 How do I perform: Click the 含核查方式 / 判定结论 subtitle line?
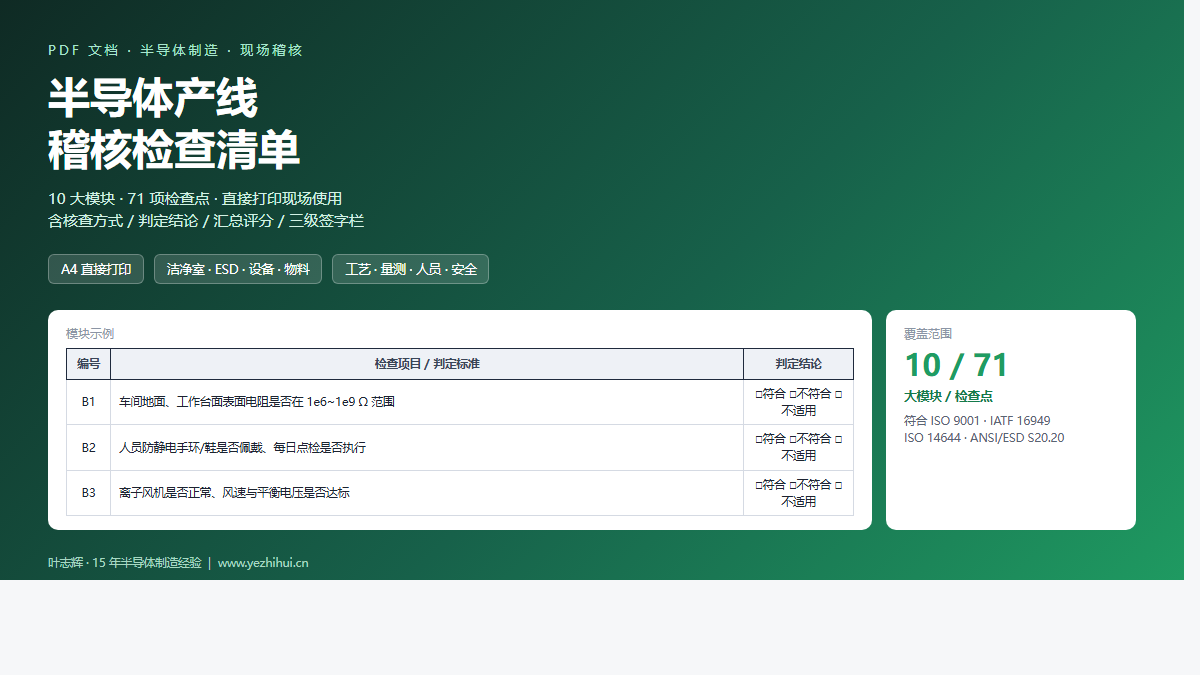tap(206, 221)
